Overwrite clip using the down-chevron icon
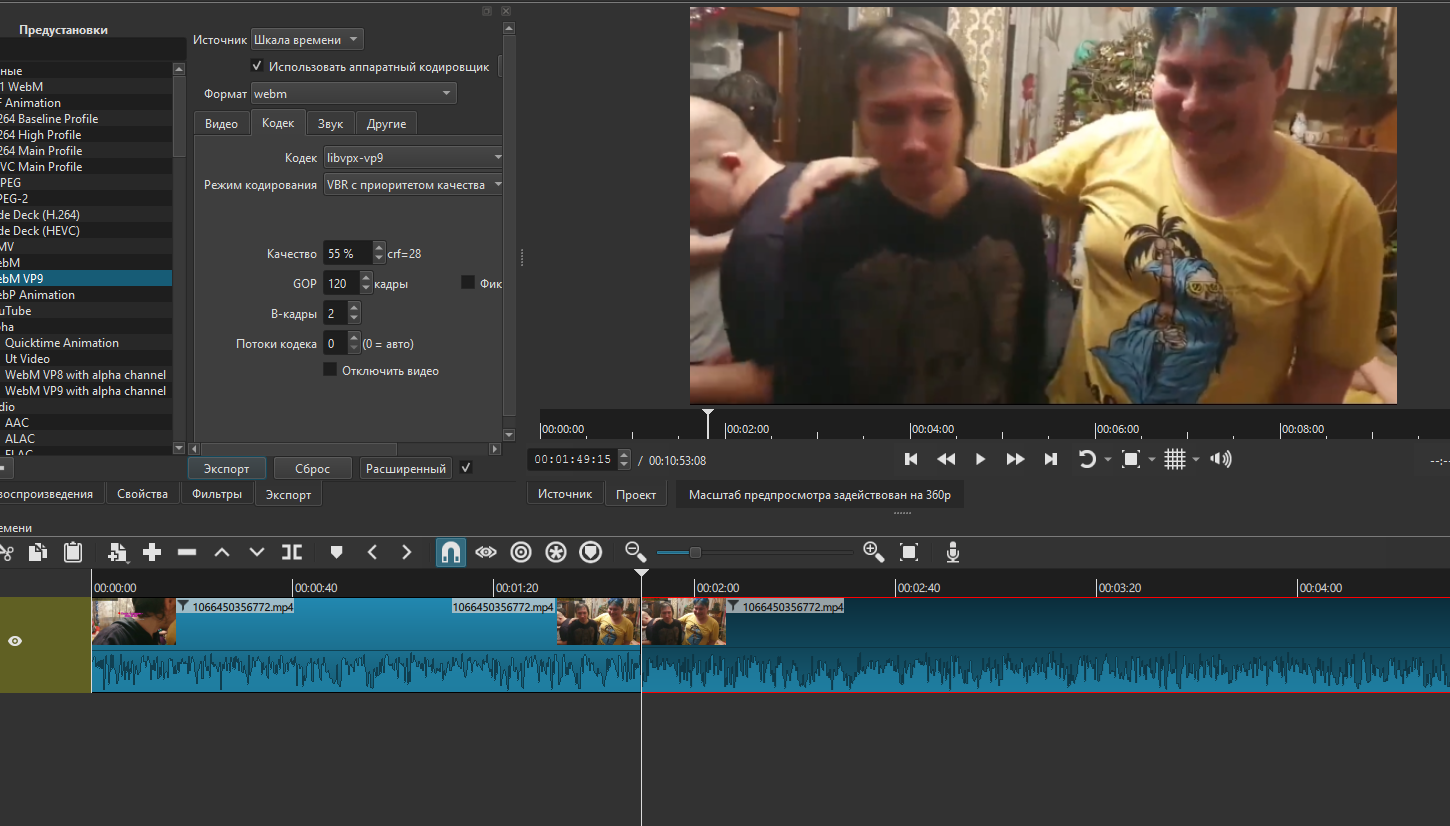This screenshot has height=826, width=1450. [x=257, y=552]
